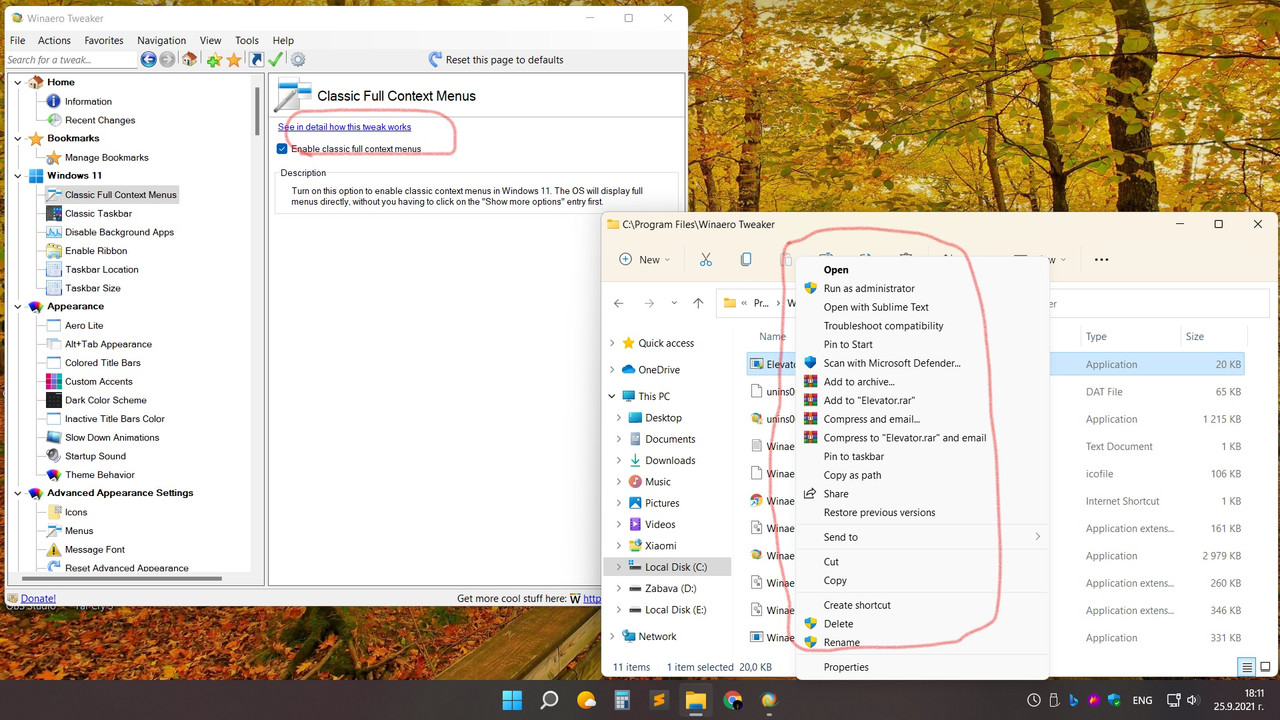Screen dimensions: 1280x720
Task: Collapse This PC in Explorer navigation pane
Action: [612, 396]
